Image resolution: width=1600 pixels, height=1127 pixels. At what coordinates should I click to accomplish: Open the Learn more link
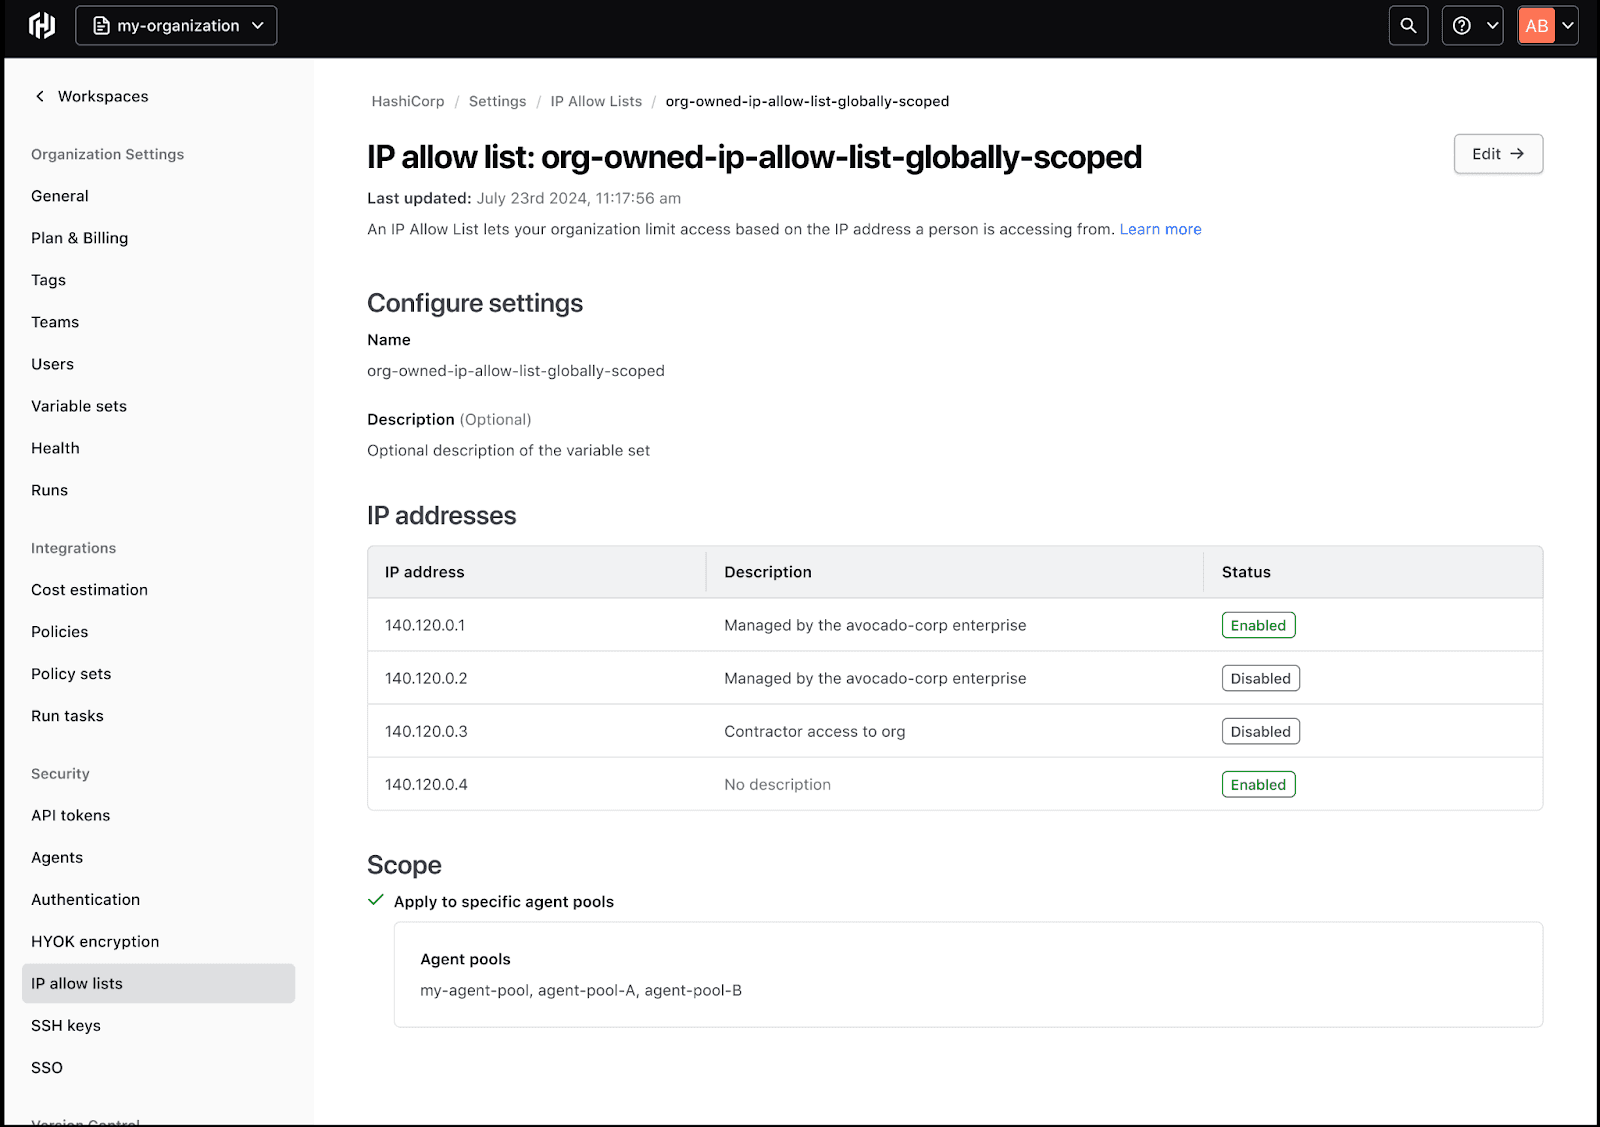(x=1160, y=229)
